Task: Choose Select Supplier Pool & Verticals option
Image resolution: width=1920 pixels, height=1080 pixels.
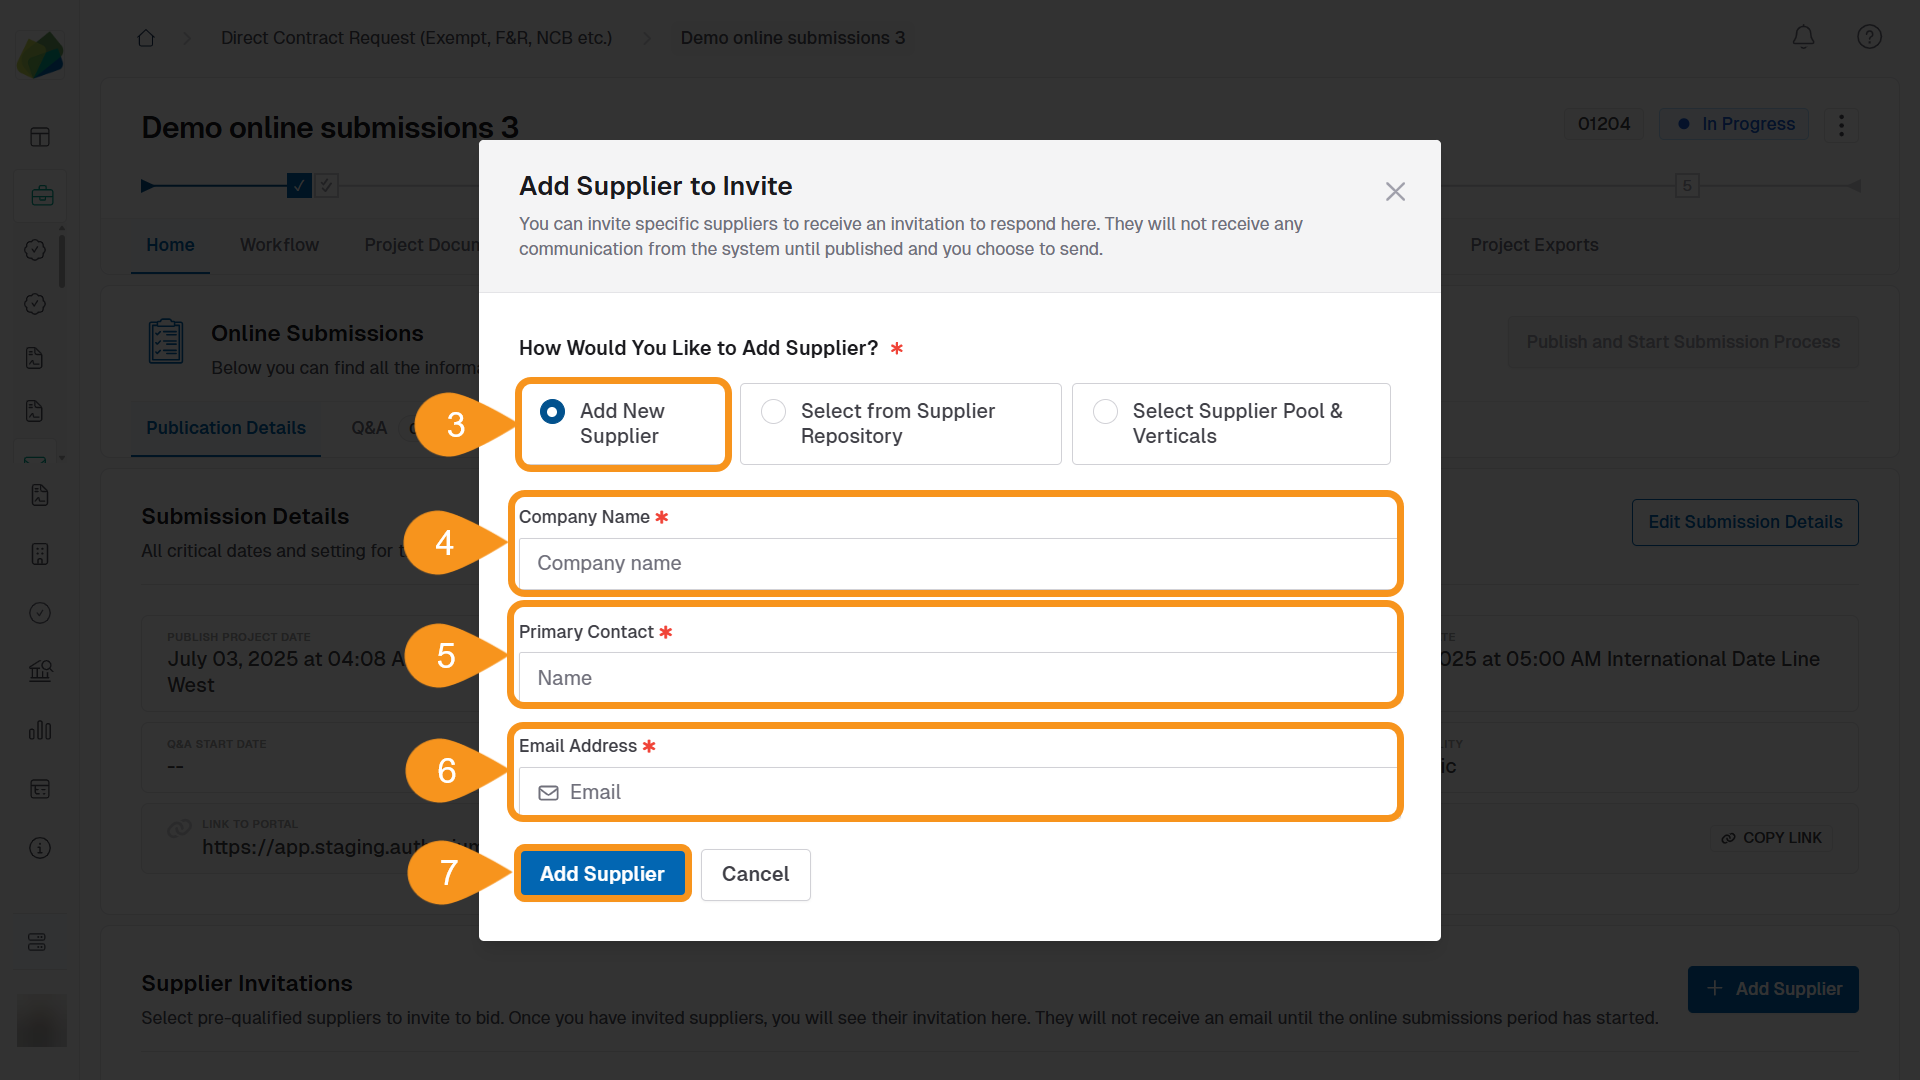Action: coord(1105,412)
